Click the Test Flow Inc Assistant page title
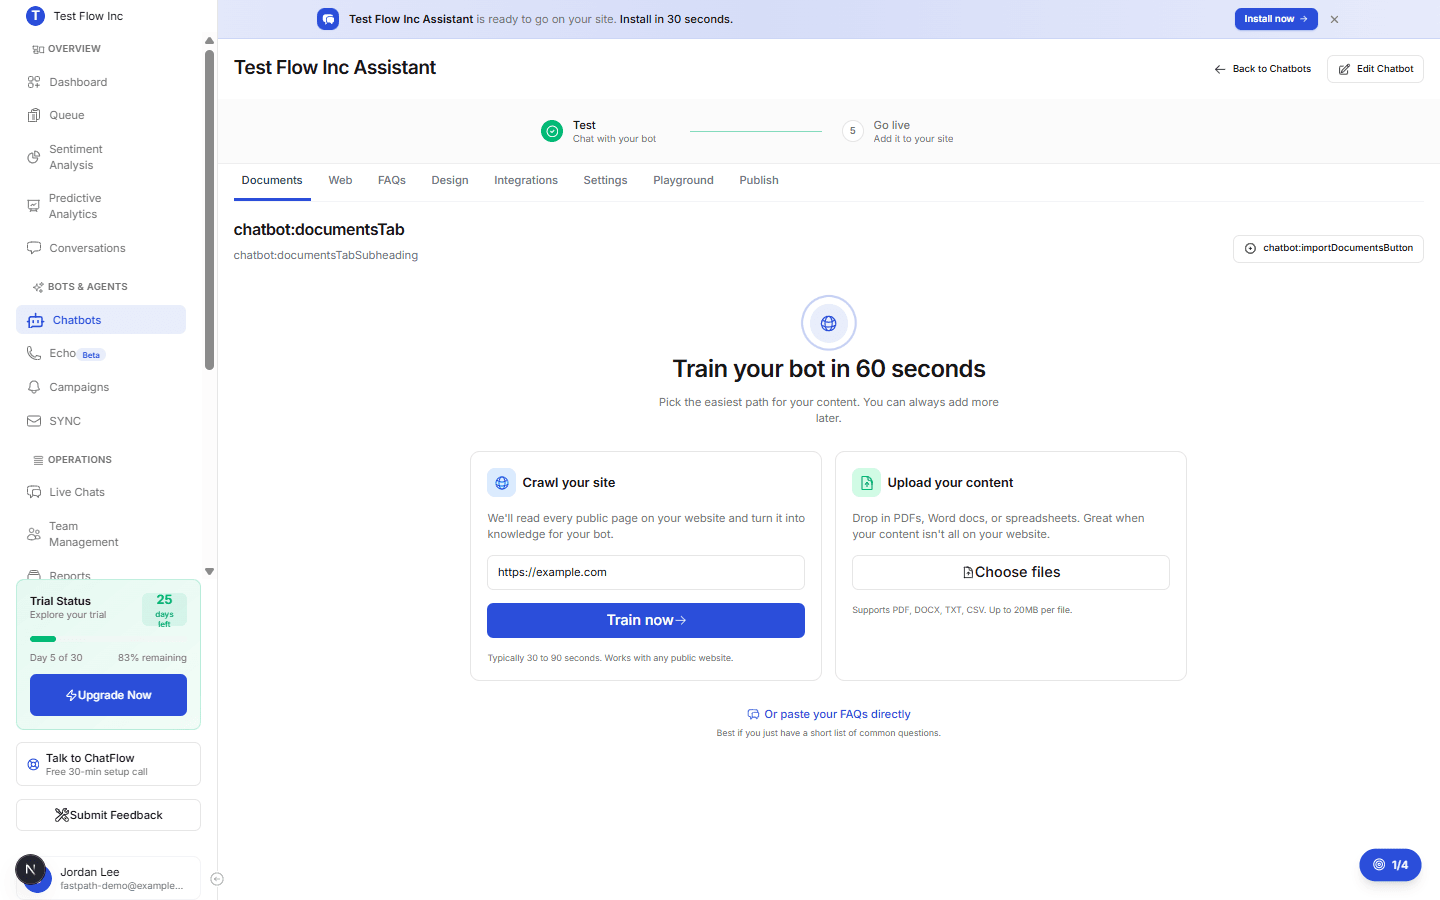Viewport: 1440px width, 900px height. click(335, 67)
